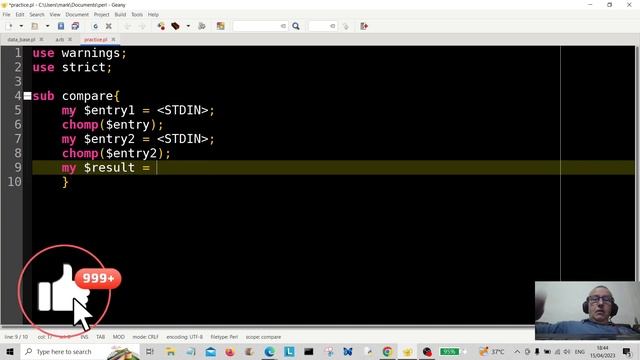This screenshot has width=640, height=360.
Task: Open the Windows Start menu
Action: (x=10, y=352)
